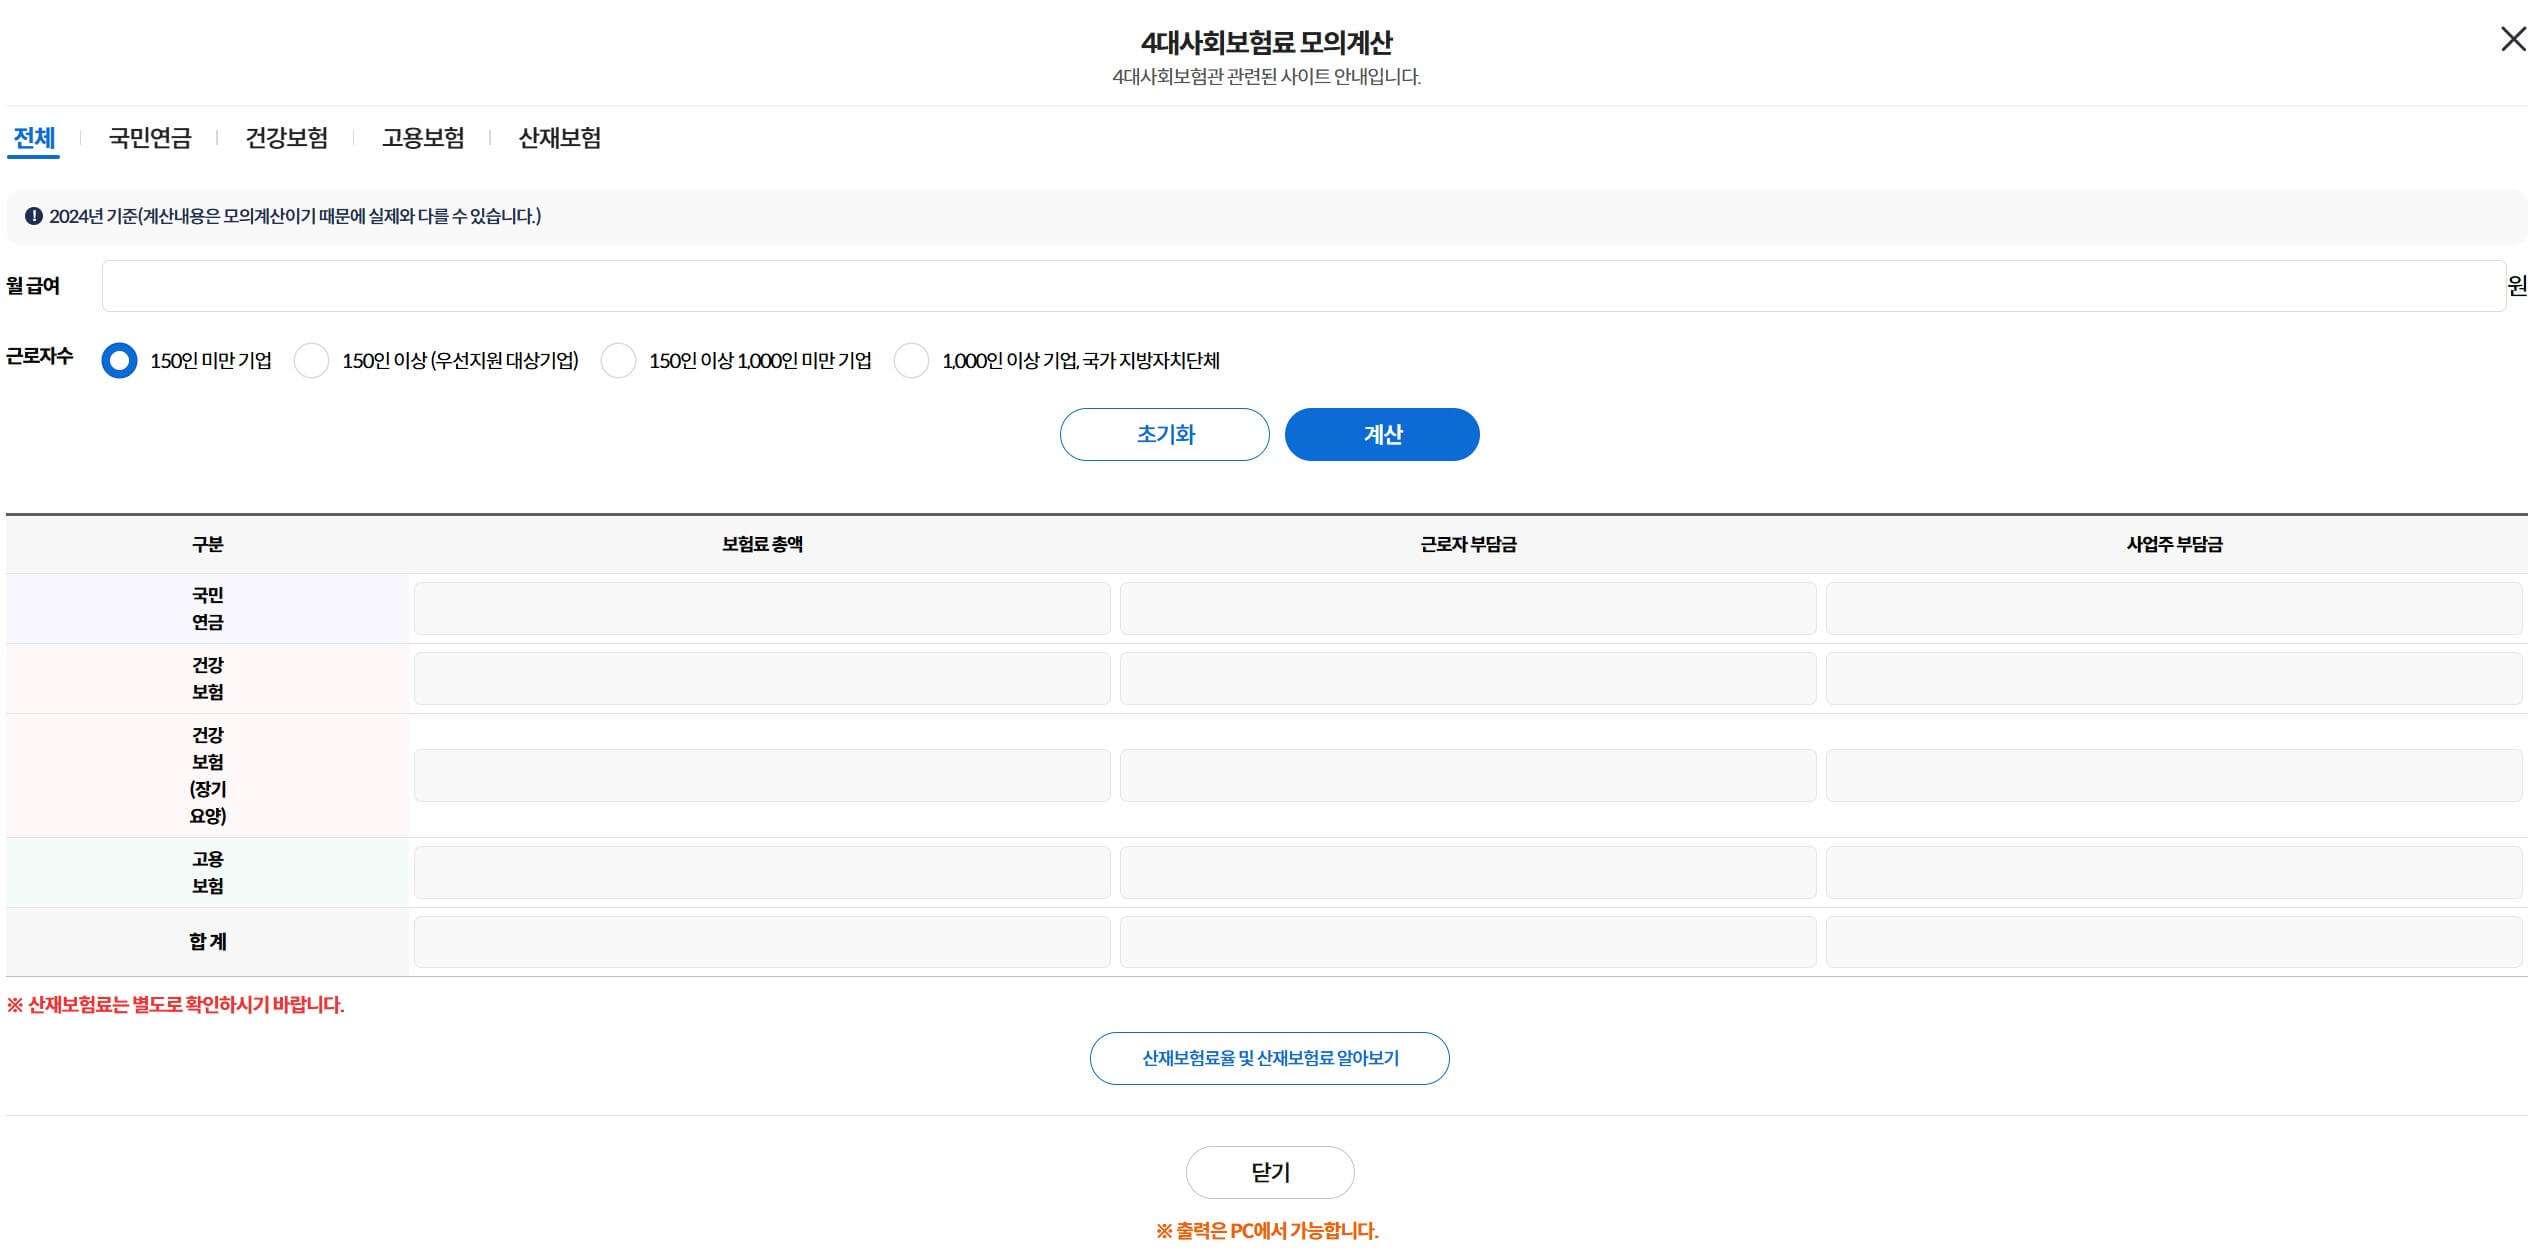Image resolution: width=2545 pixels, height=1257 pixels.
Task: Select 150인 이상 (우선지원 대상기업) radio option
Action: (x=311, y=360)
